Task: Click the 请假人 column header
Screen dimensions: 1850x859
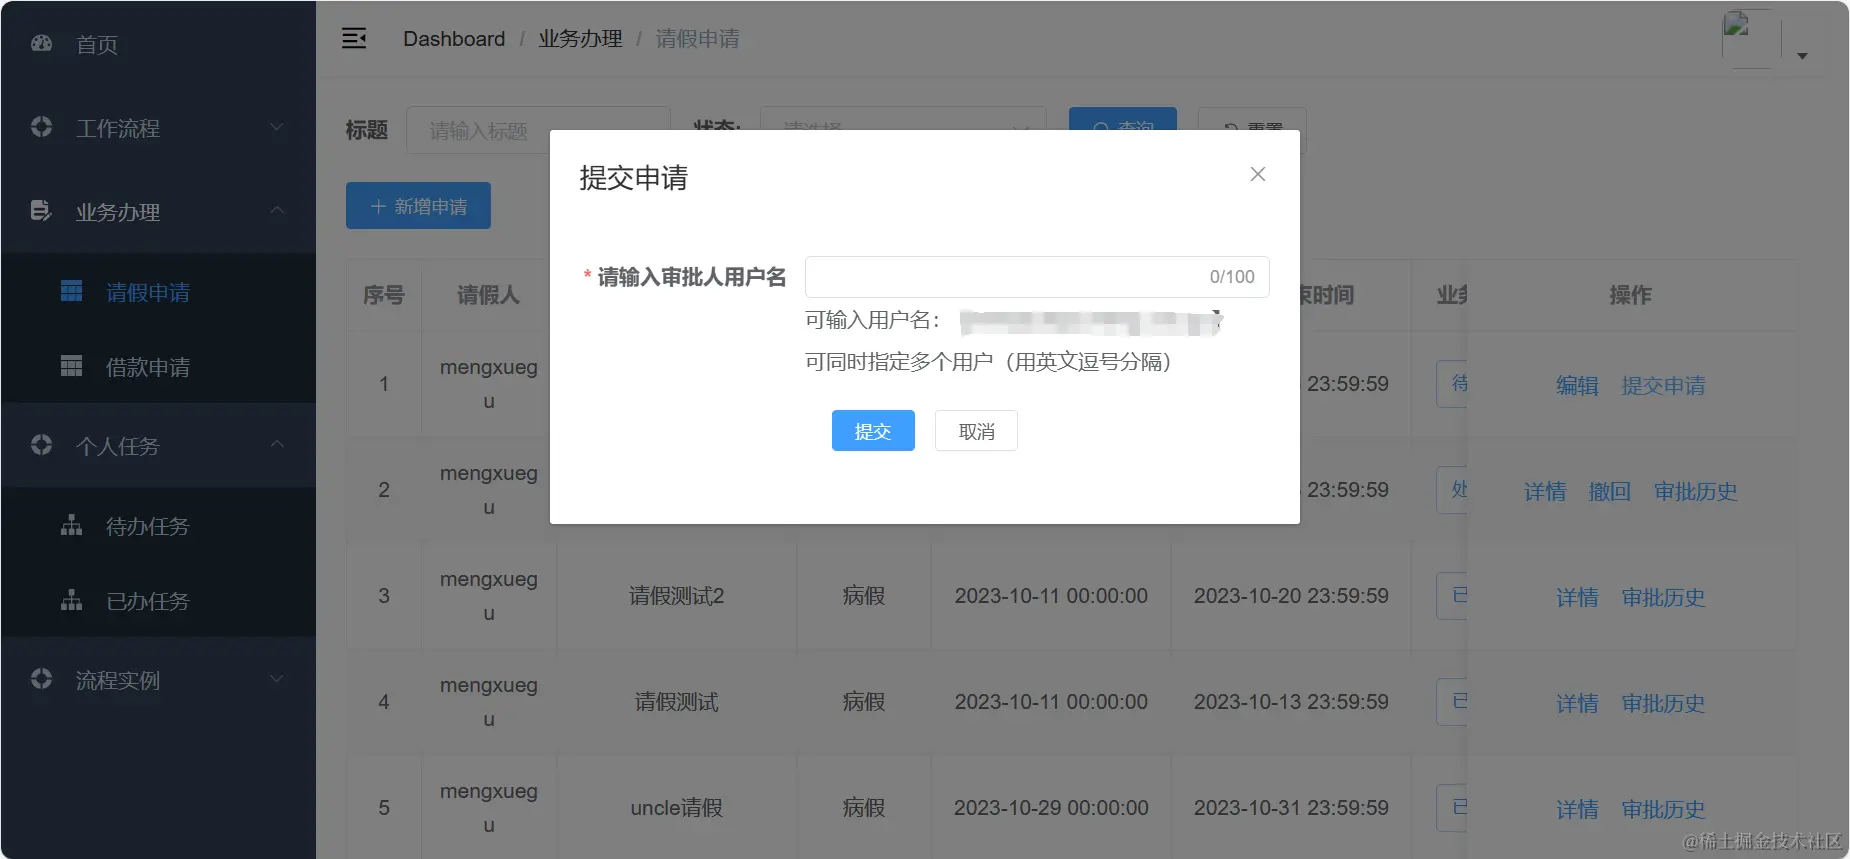Action: pyautogui.click(x=488, y=295)
